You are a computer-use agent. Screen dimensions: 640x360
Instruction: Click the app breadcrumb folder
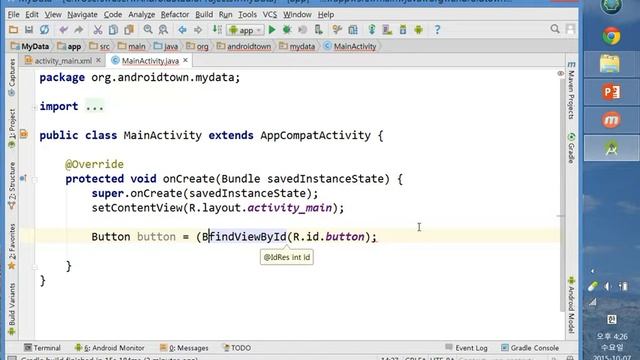point(69,46)
